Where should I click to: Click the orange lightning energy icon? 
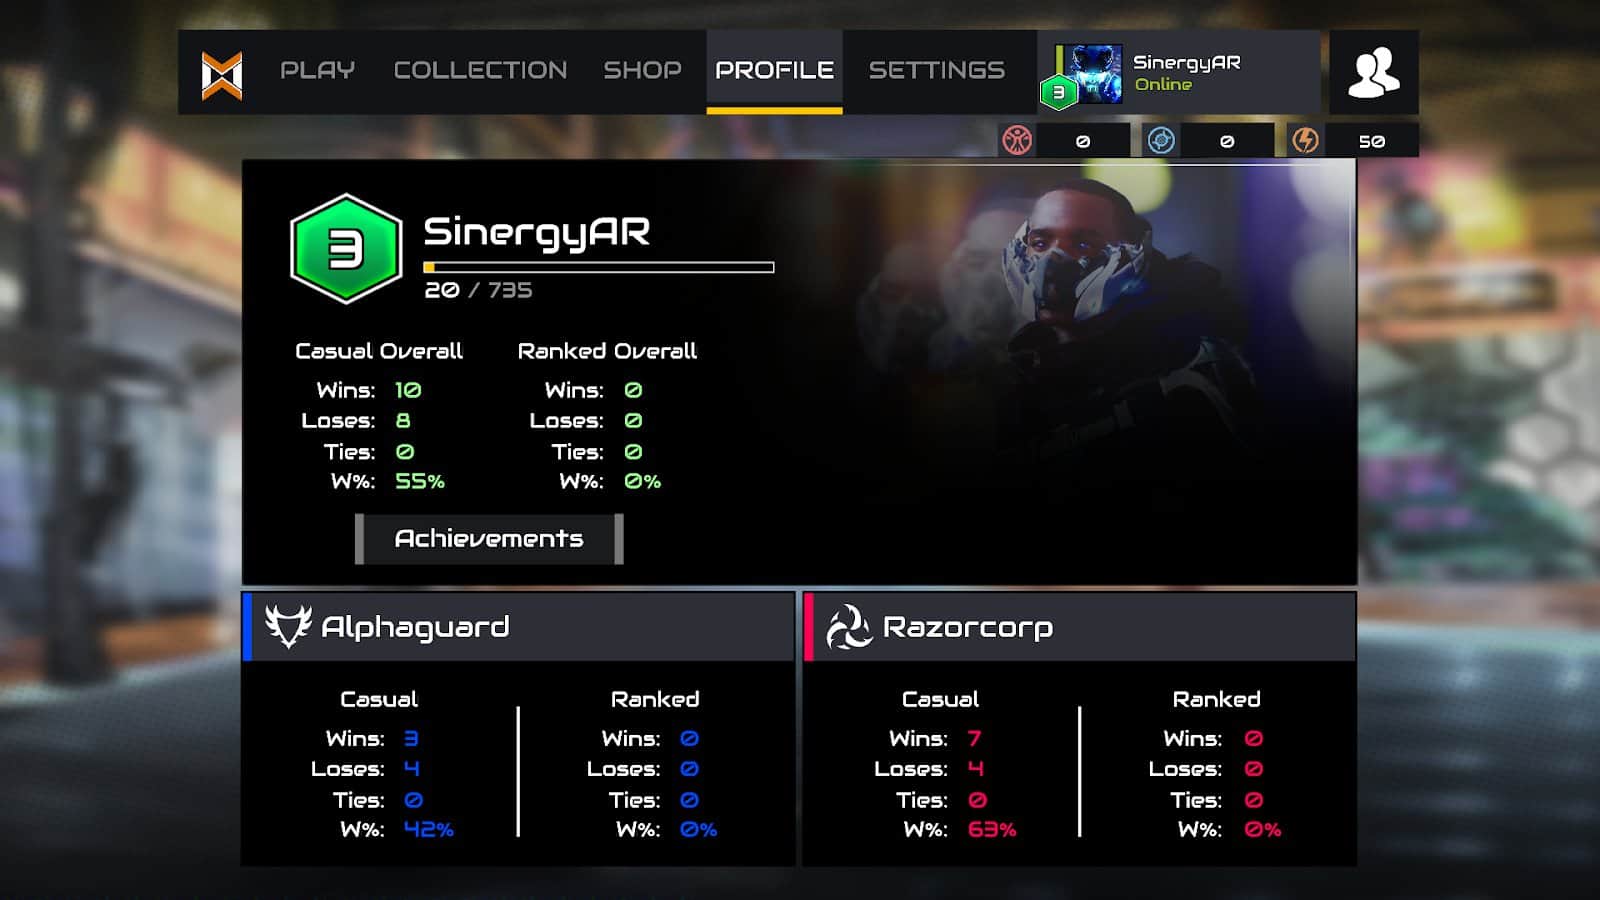point(1305,140)
